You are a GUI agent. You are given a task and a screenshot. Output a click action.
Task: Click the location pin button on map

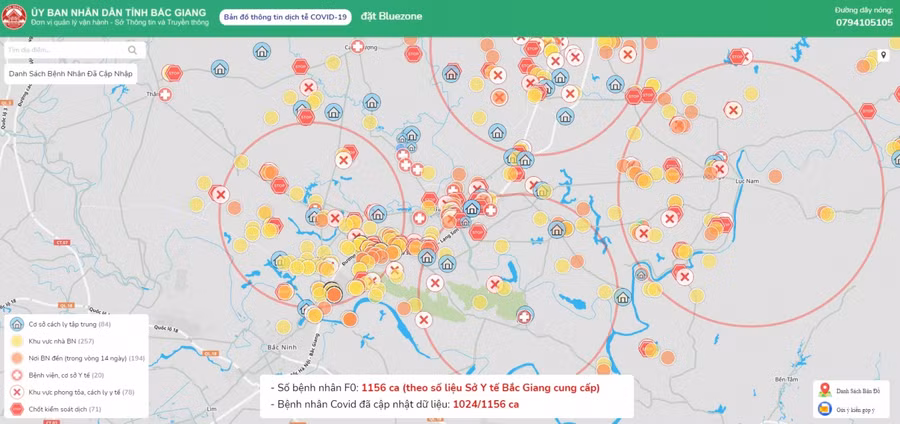pyautogui.click(x=883, y=55)
